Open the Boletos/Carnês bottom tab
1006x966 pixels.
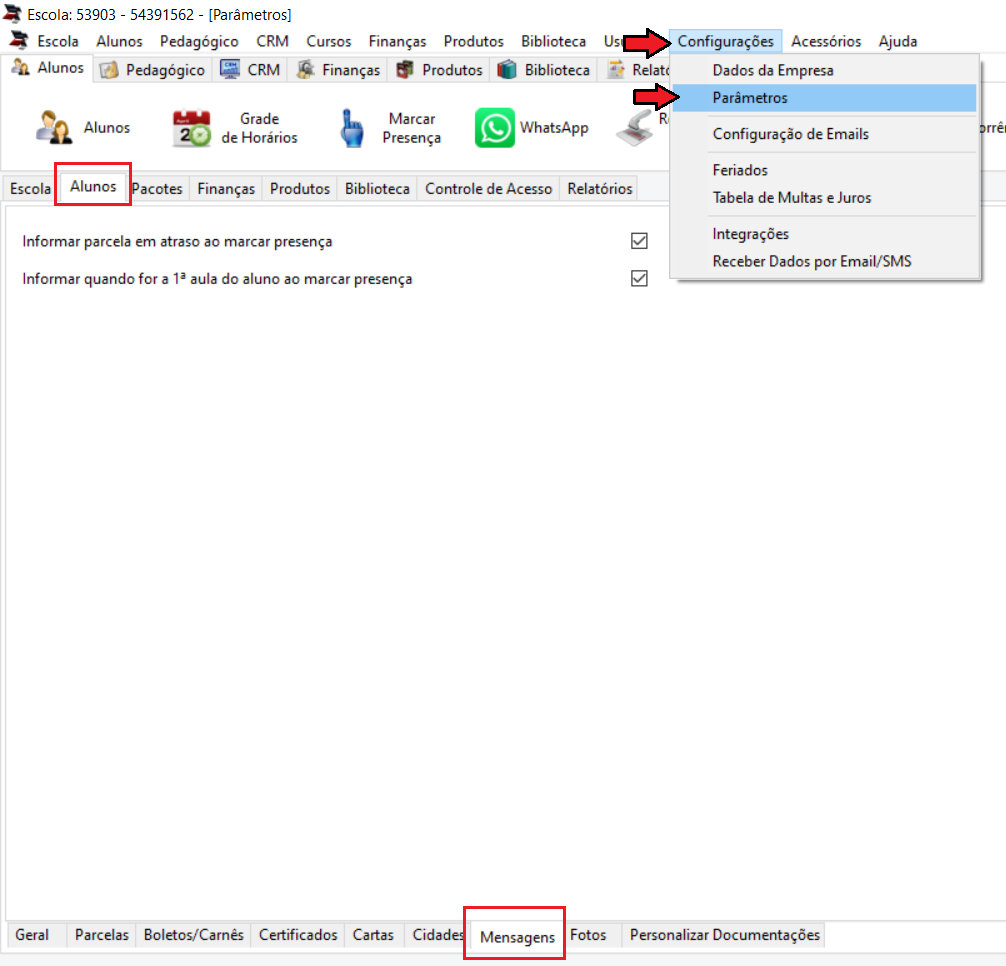[193, 935]
